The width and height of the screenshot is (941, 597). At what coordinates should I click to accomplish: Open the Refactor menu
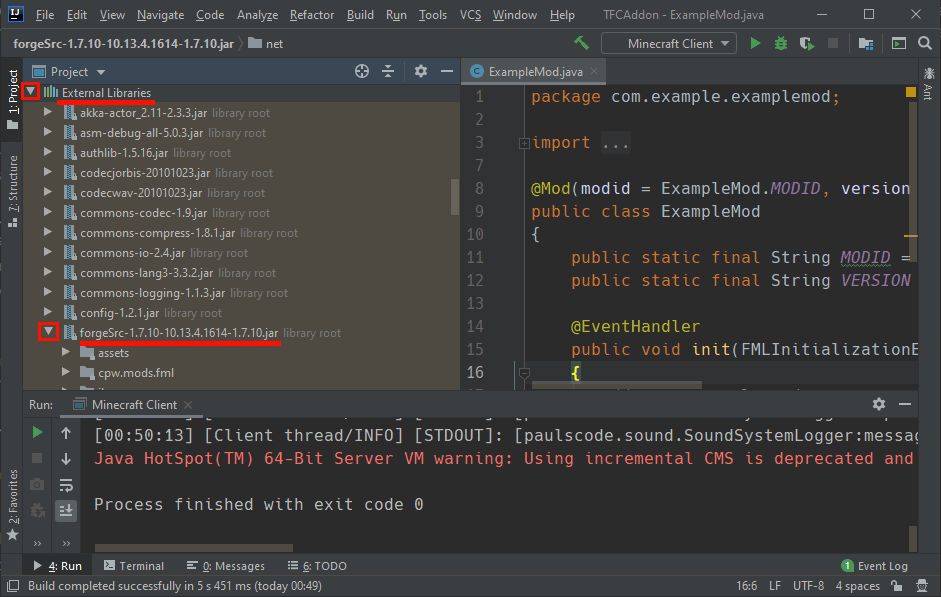(x=311, y=14)
